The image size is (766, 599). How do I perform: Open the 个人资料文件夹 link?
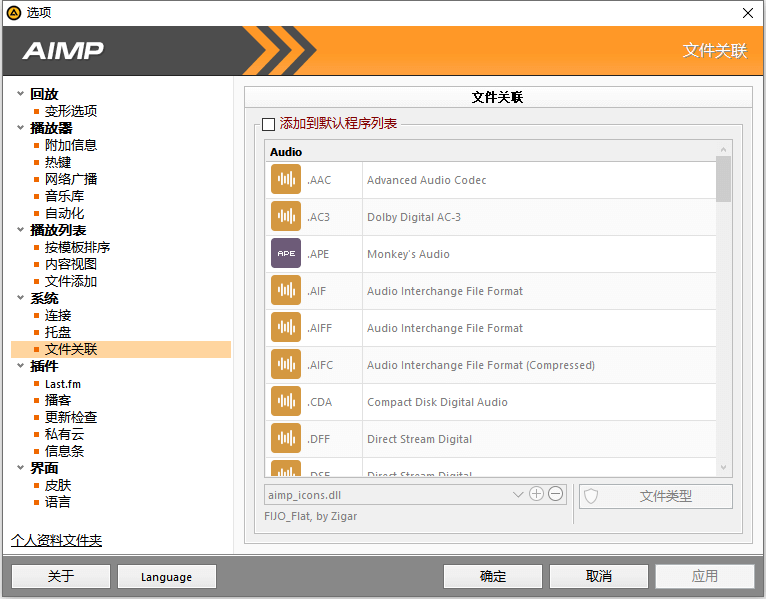pyautogui.click(x=57, y=540)
